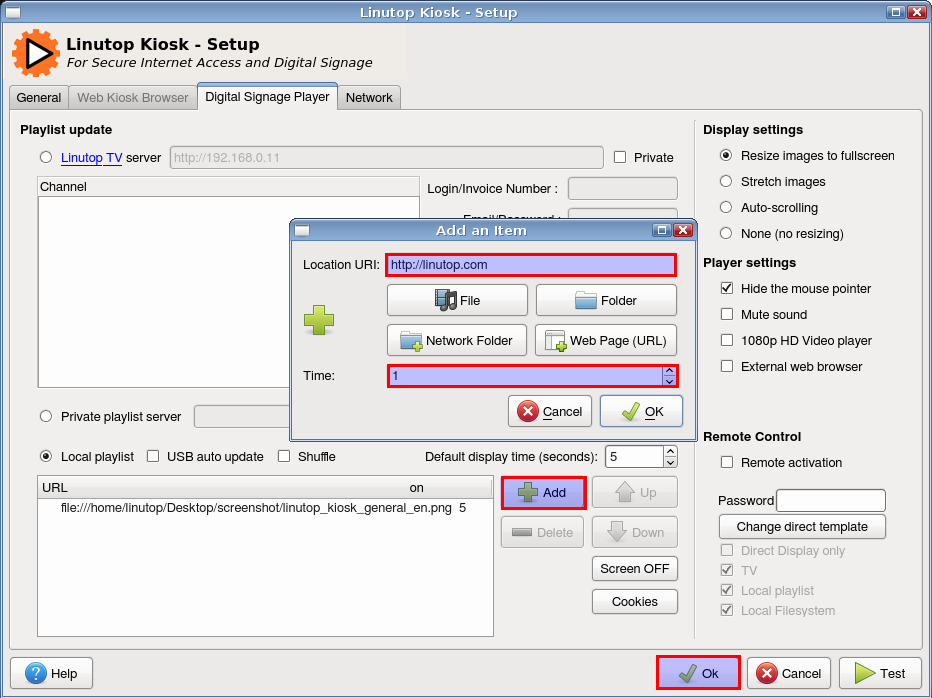Increase the default display time
The height and width of the screenshot is (698, 932).
click(x=670, y=452)
